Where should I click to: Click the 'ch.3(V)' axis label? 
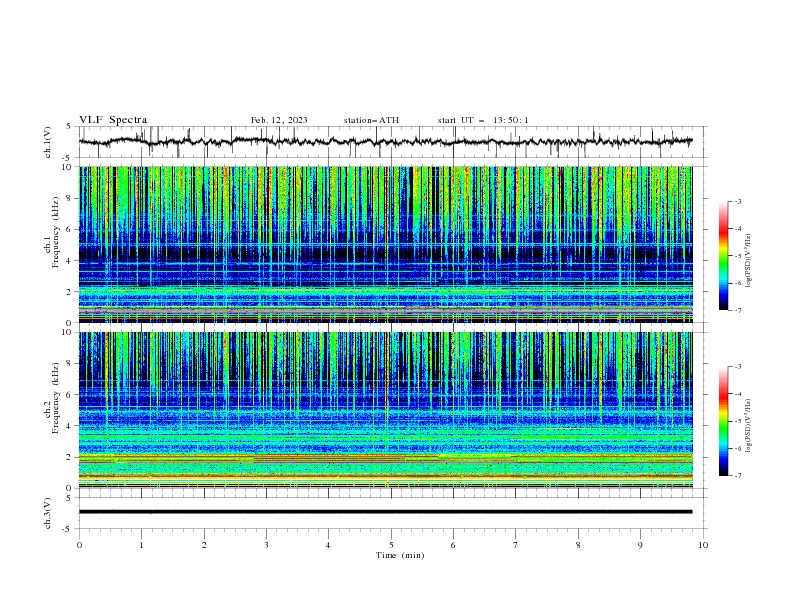(48, 513)
